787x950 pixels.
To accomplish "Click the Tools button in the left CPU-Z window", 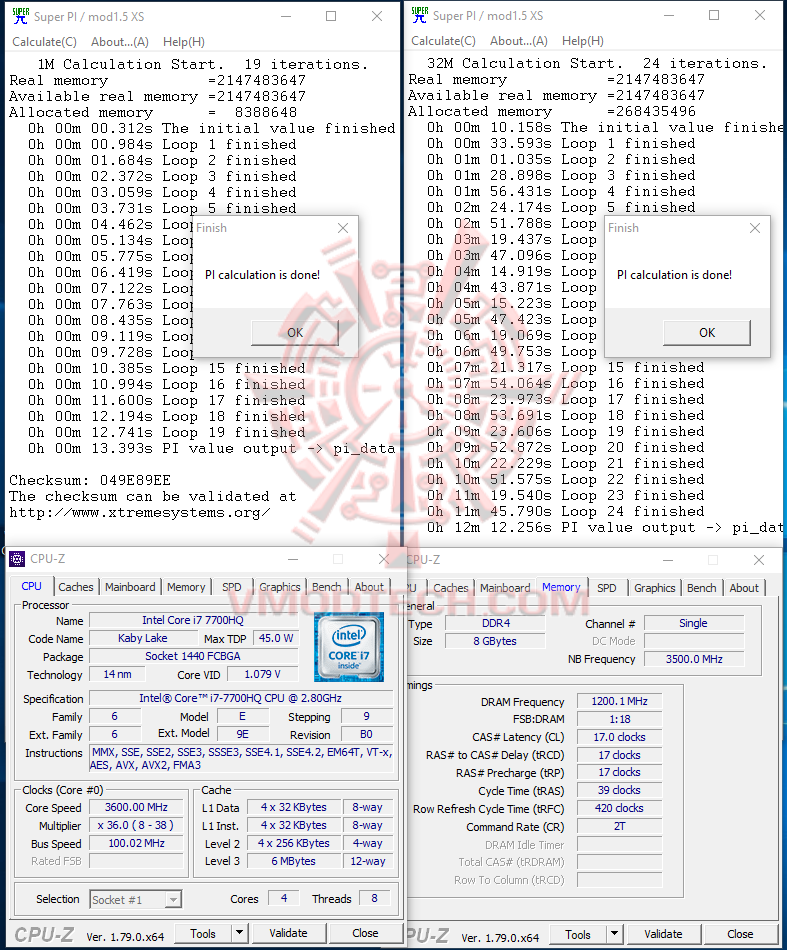I will point(202,934).
